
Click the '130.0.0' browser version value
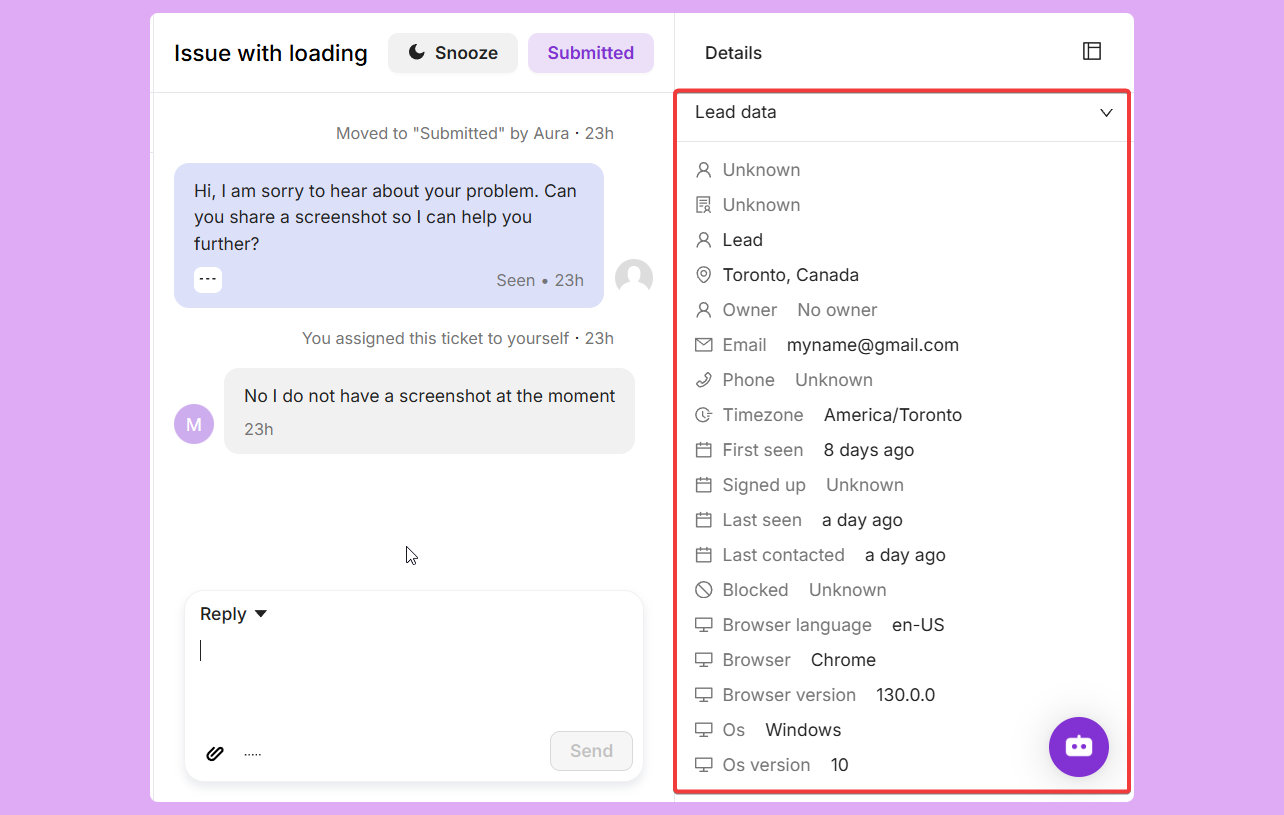pos(906,695)
